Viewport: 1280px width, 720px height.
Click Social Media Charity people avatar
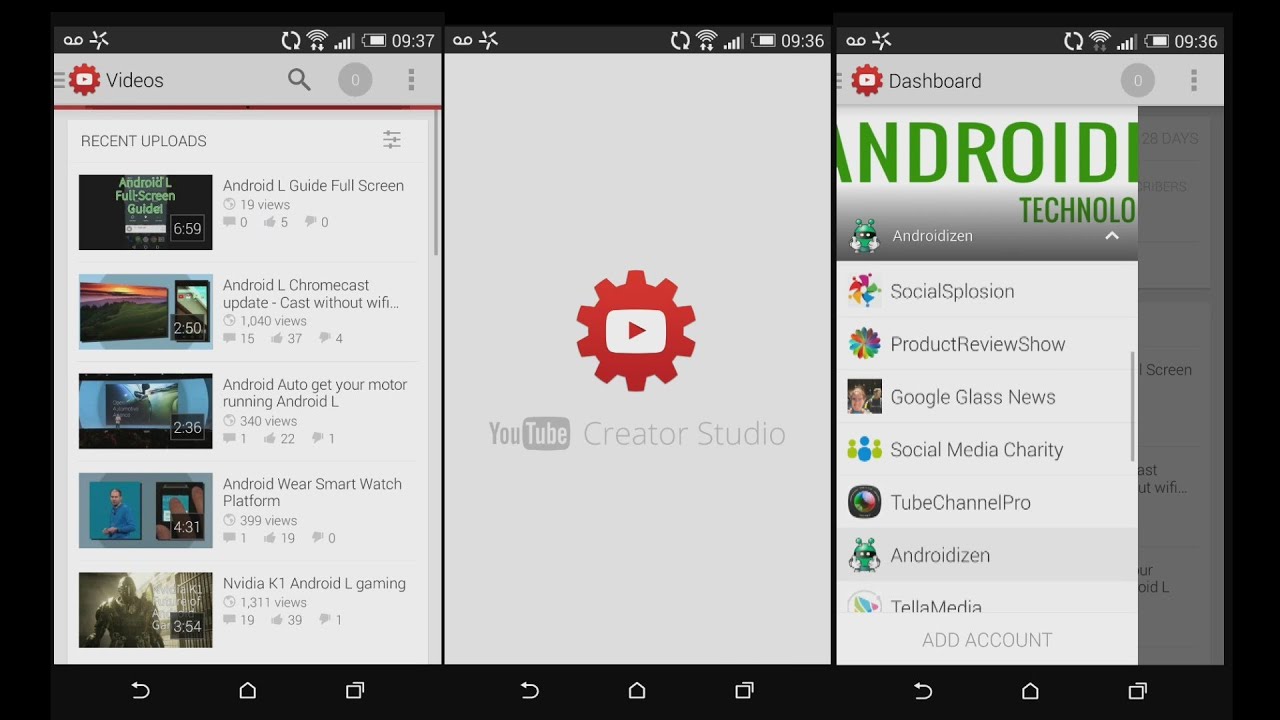click(x=864, y=450)
